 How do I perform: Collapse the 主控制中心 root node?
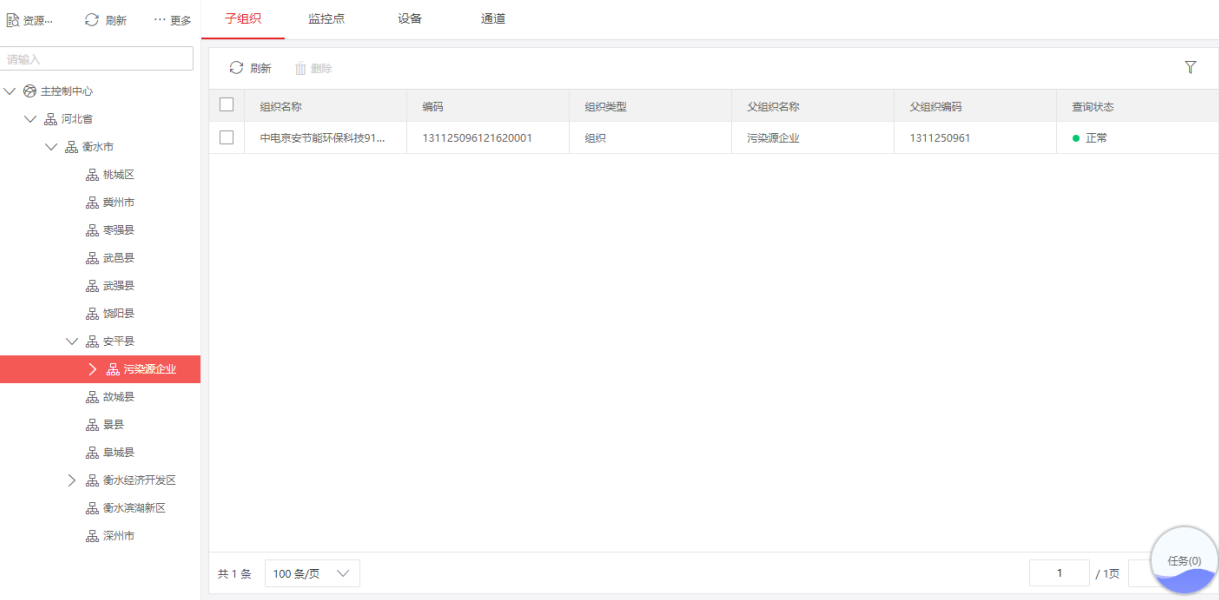[10, 91]
